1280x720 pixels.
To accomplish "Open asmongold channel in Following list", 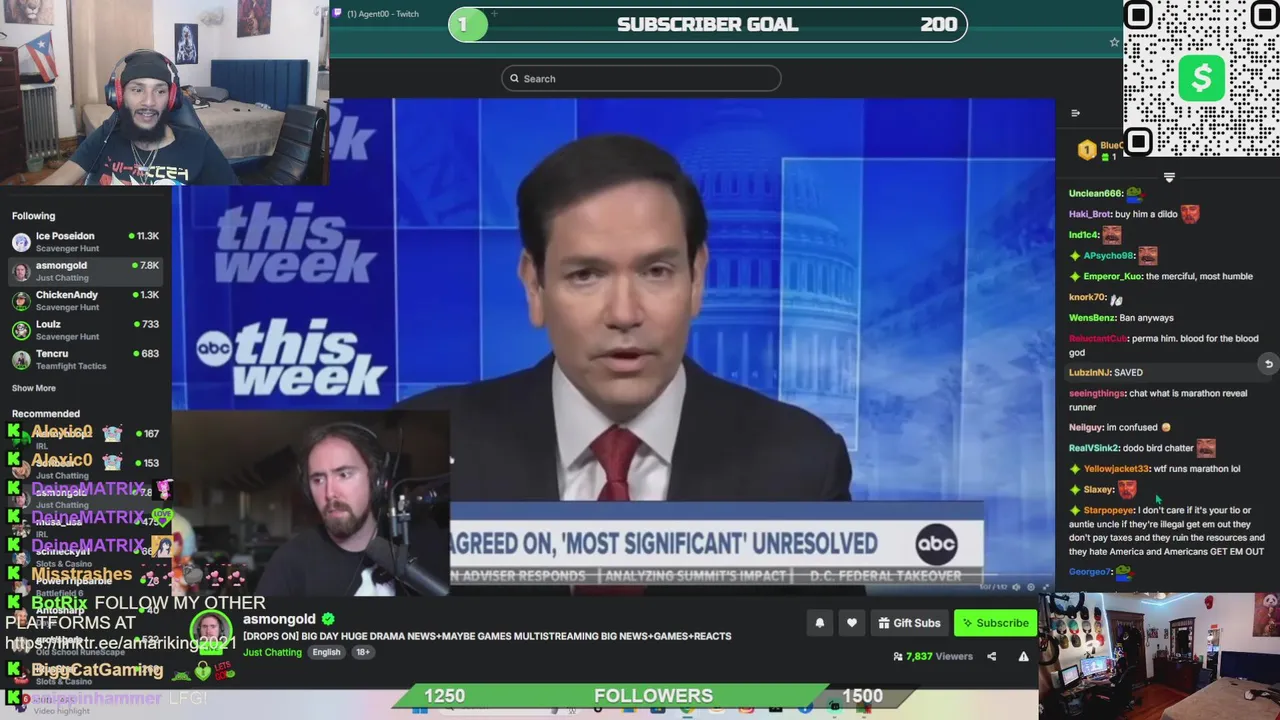I will coord(86,271).
